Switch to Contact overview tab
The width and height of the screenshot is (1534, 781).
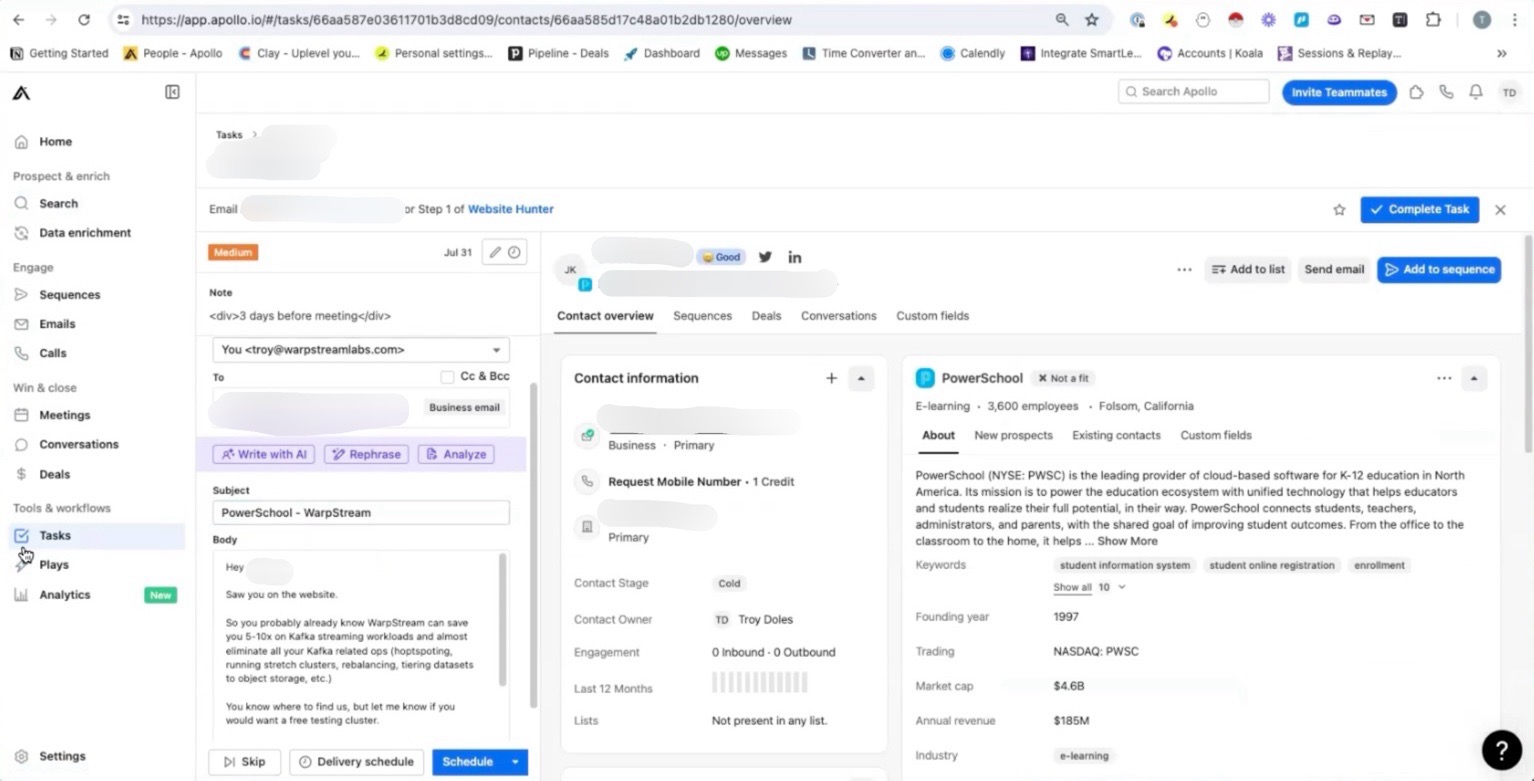(x=605, y=316)
